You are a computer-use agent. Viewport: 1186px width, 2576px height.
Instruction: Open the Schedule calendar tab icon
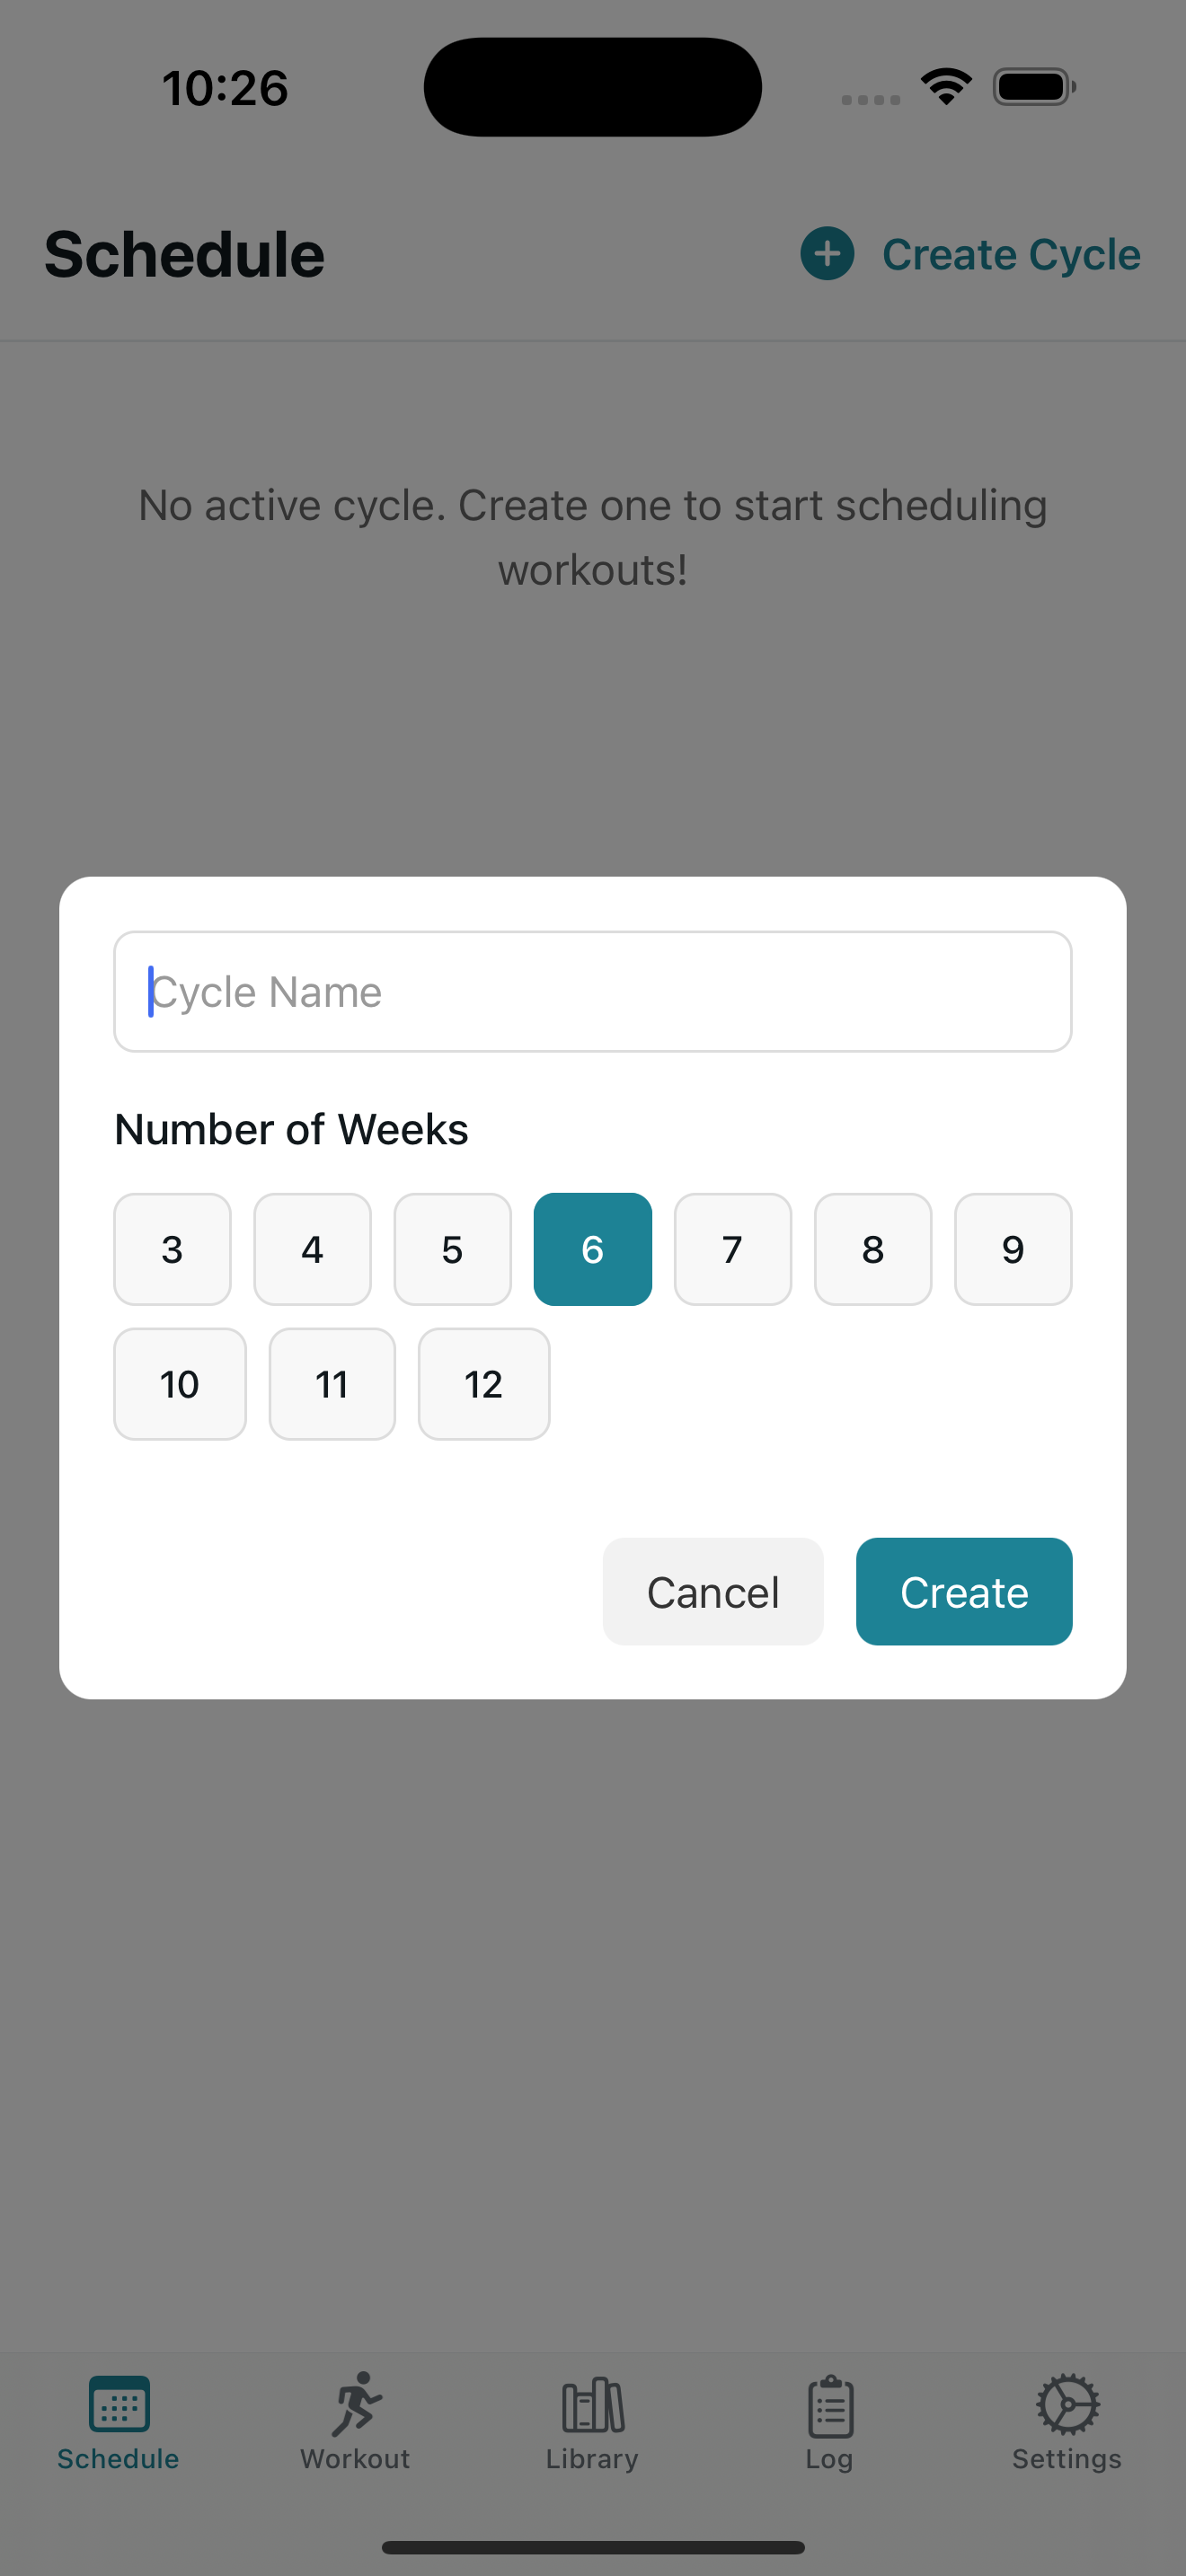point(119,2403)
